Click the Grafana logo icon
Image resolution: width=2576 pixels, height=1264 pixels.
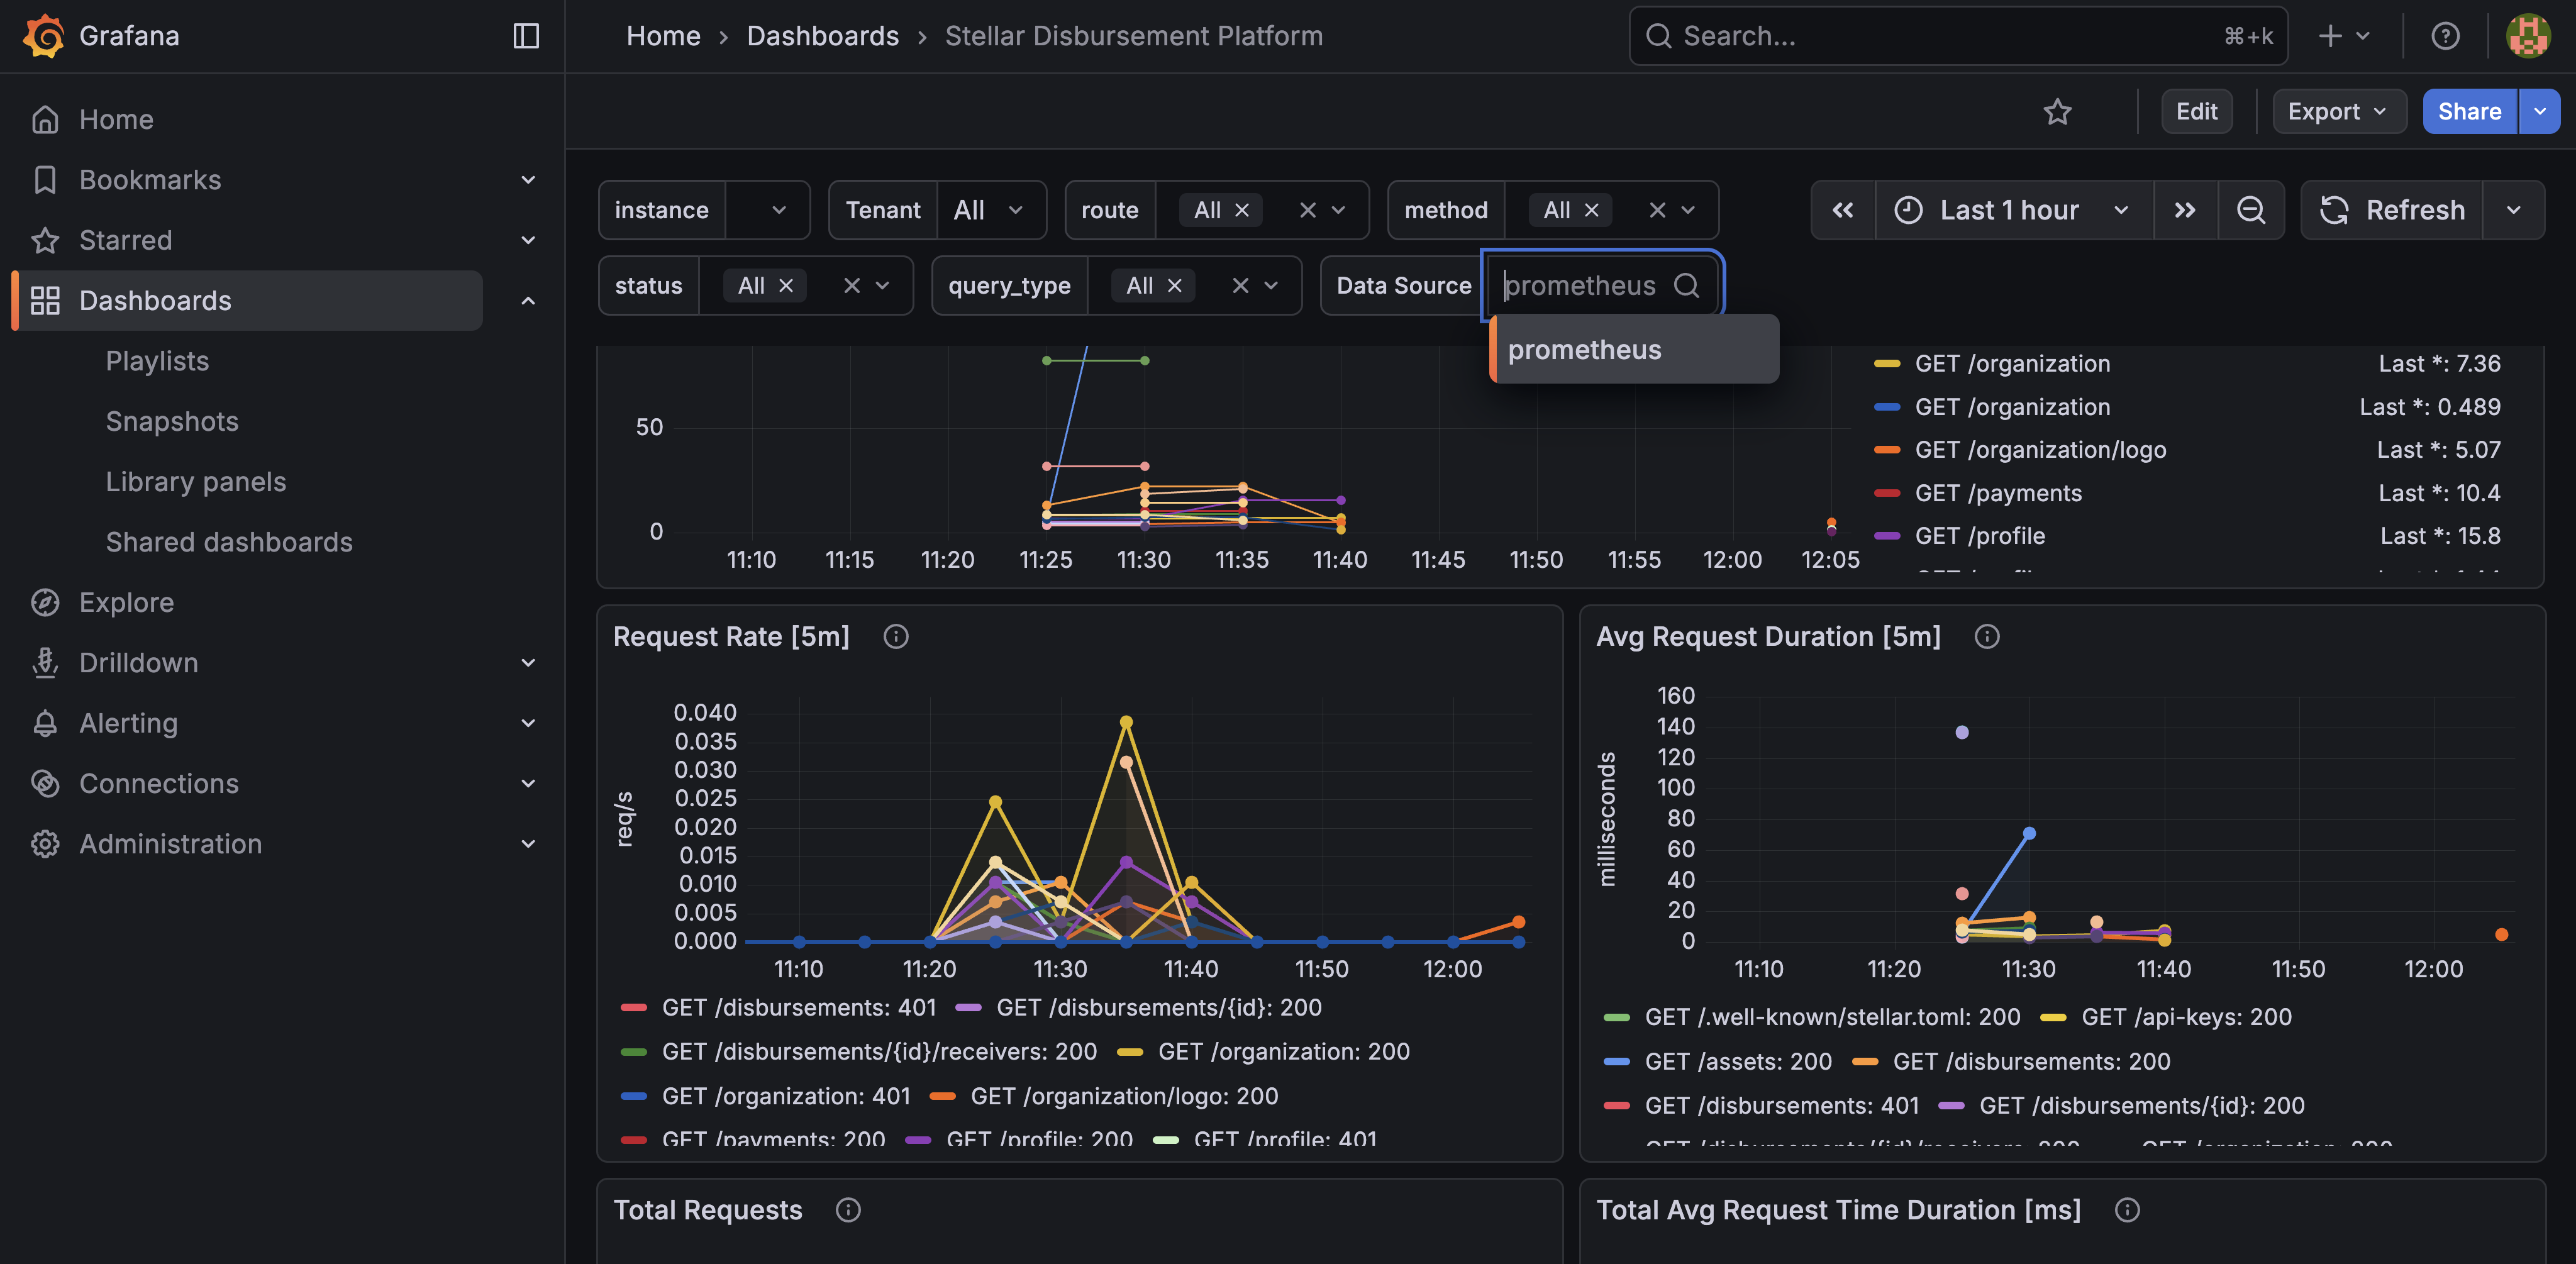click(x=43, y=36)
